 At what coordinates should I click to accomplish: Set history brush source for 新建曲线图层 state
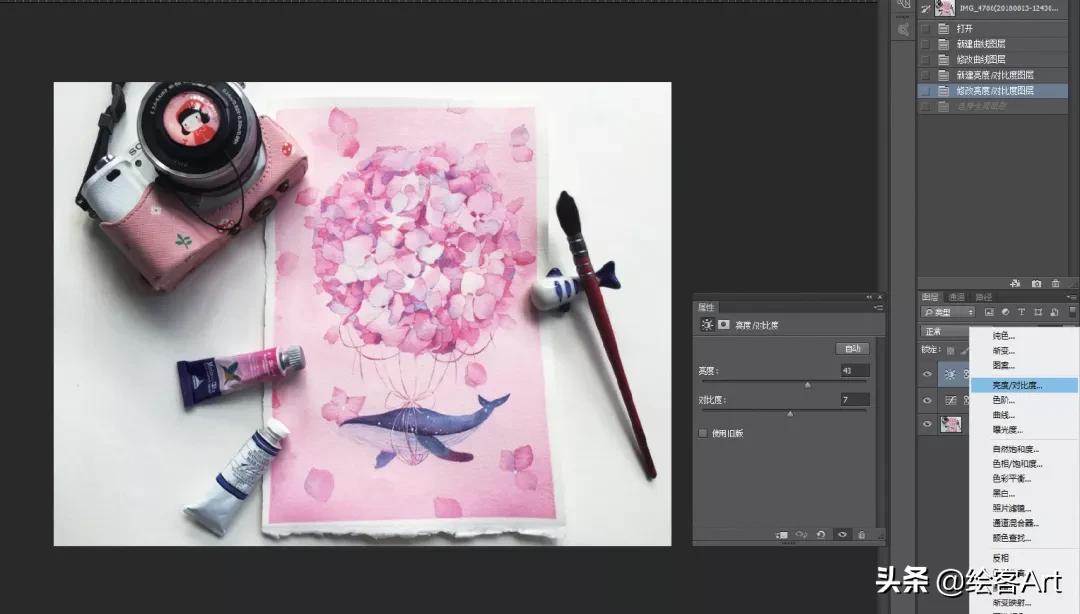pos(926,44)
